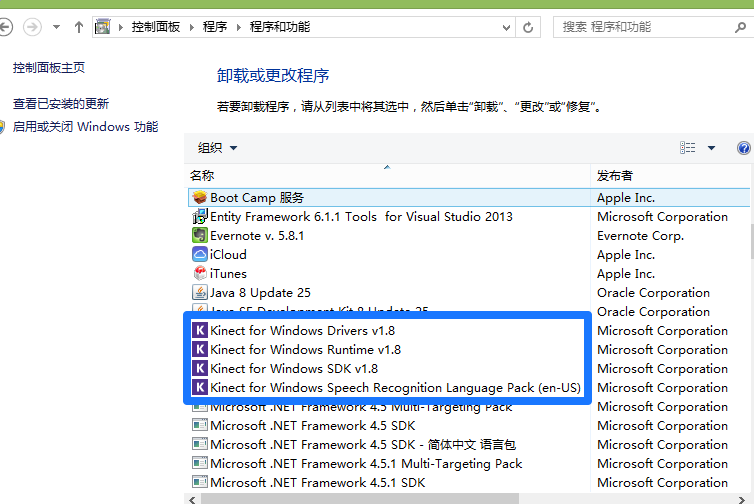The height and width of the screenshot is (504, 754).
Task: Click the change view icon
Action: (x=687, y=148)
